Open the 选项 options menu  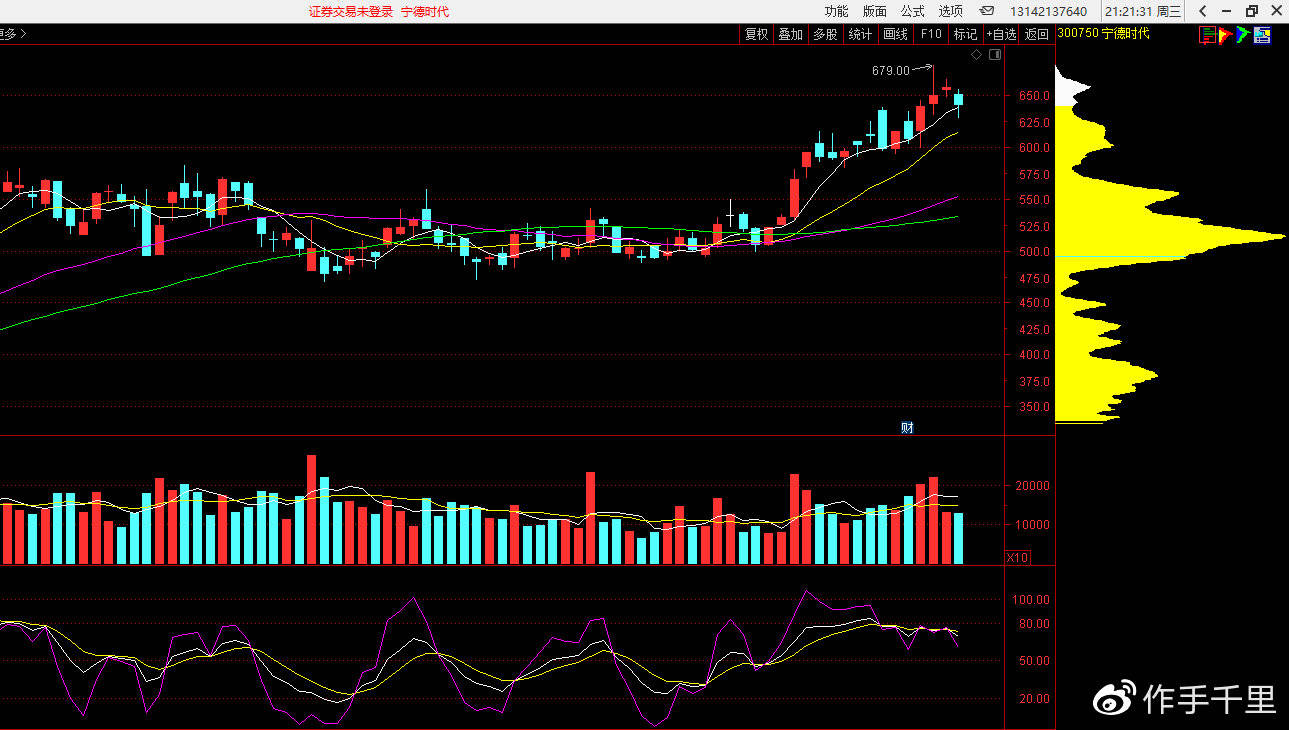(950, 11)
